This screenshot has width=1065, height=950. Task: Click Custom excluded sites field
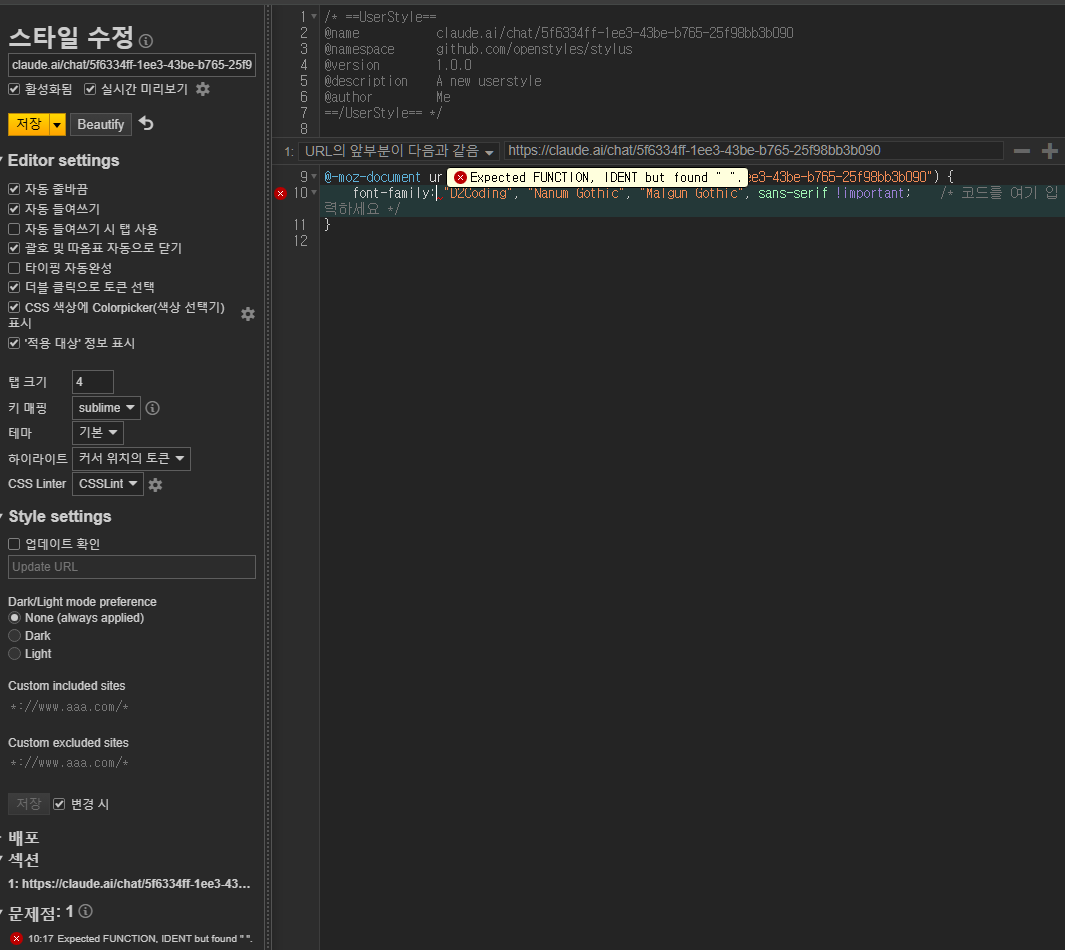tap(132, 763)
